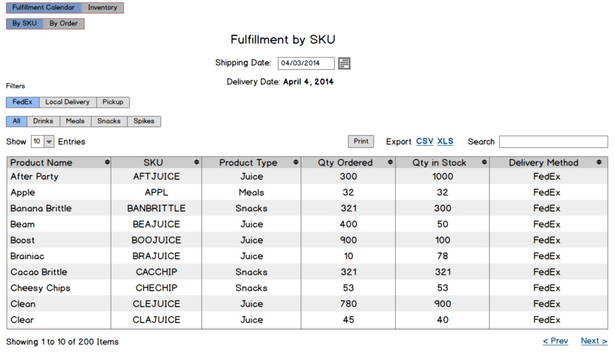Image resolution: width=615 pixels, height=360 pixels.
Task: Sort by Qty in Stock column icon
Action: pyautogui.click(x=484, y=162)
